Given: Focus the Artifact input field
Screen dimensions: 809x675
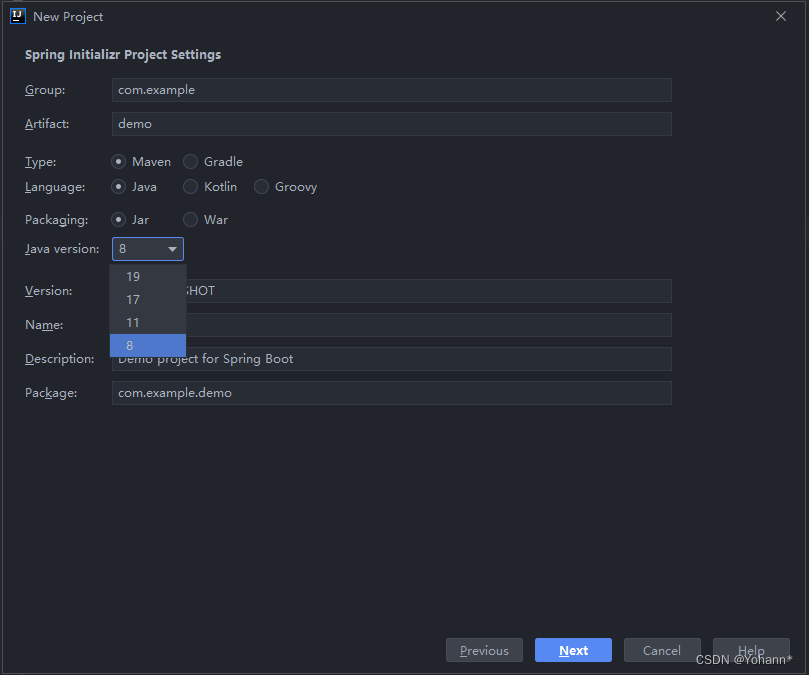Looking at the screenshot, I should click(392, 124).
